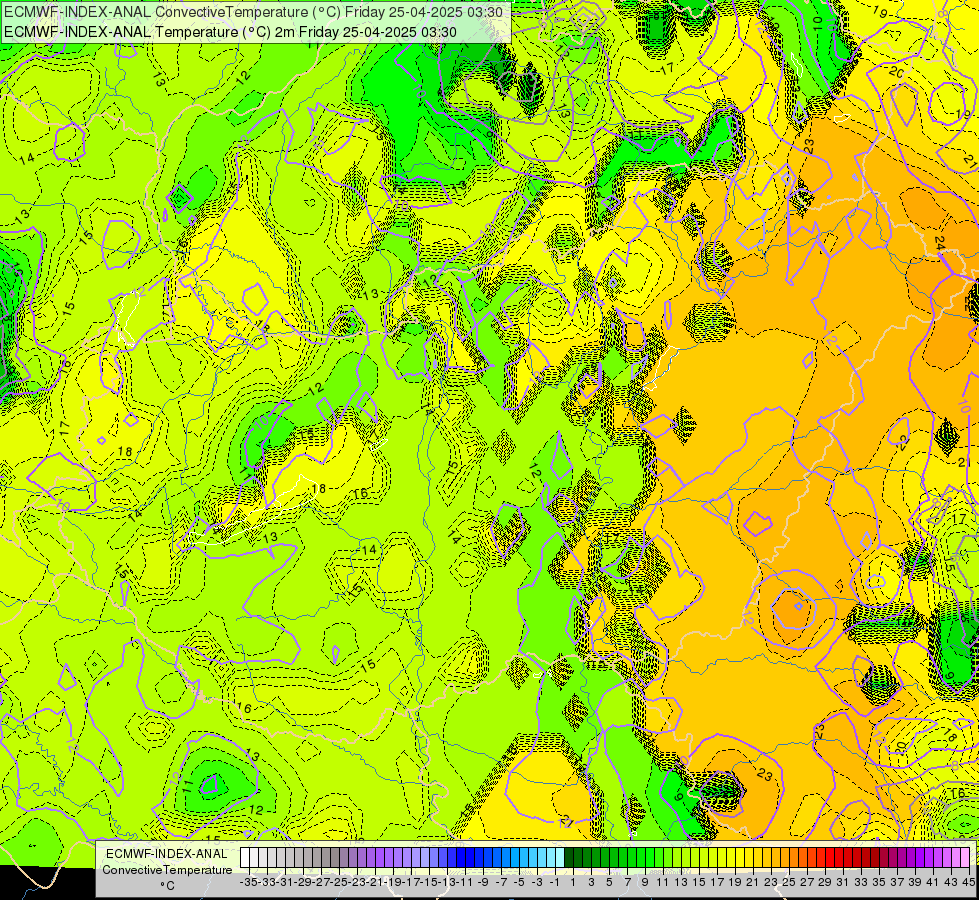
Task: Select the ECMWF-INDEX-ANAL legend heading
Action: pos(167,854)
